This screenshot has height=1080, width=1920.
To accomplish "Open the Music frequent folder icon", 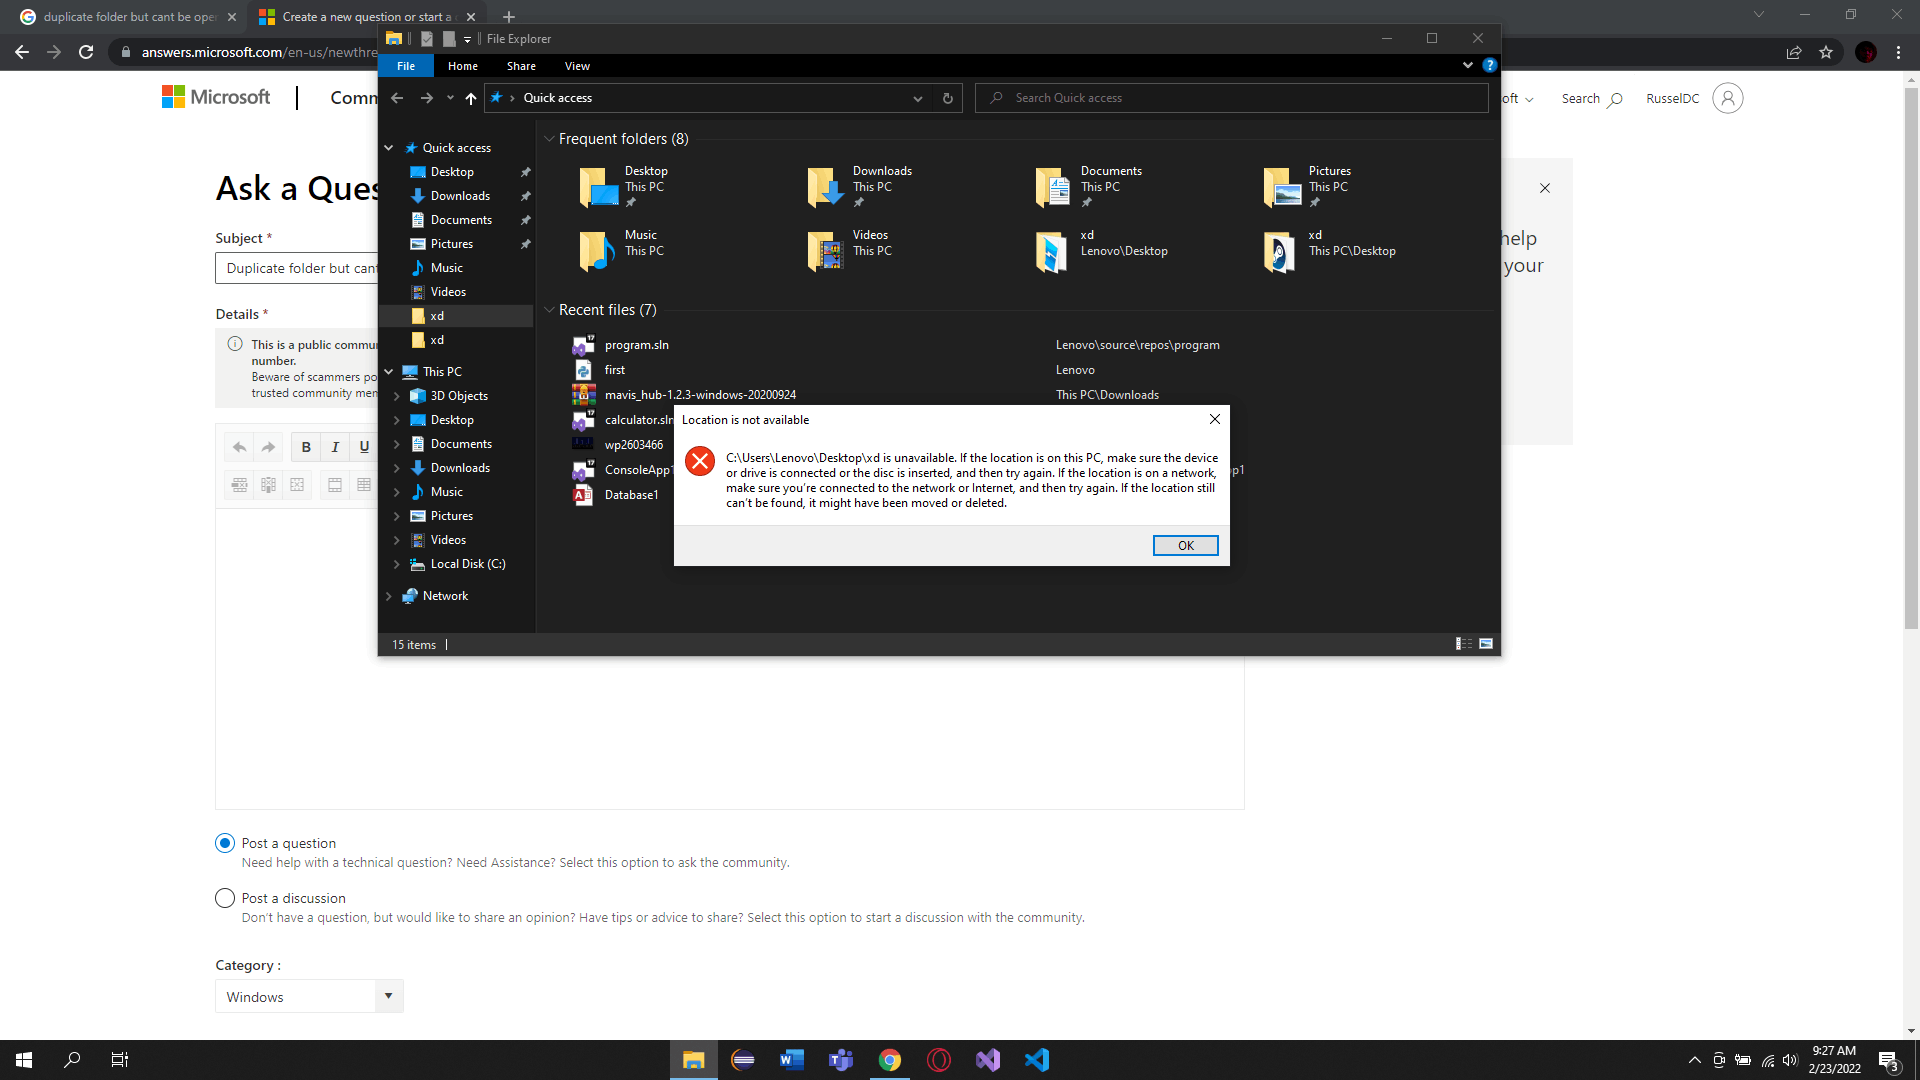I will 598,251.
